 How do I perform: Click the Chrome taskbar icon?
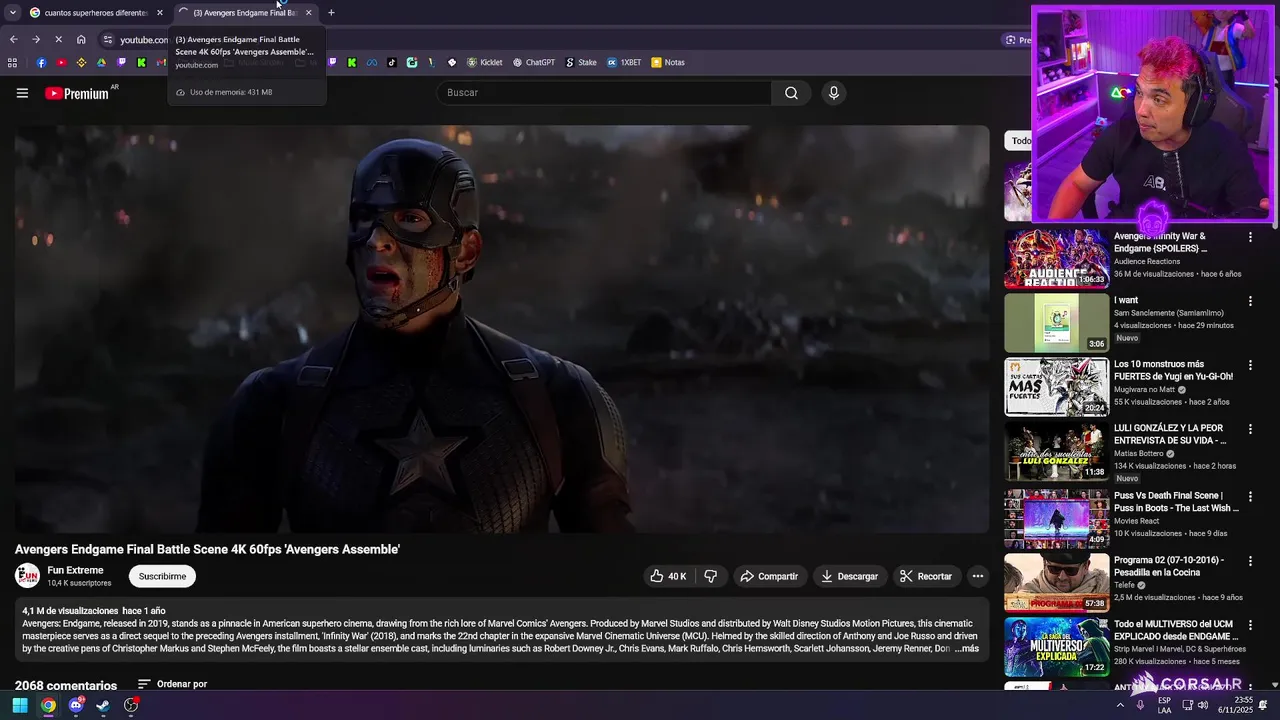(48, 705)
